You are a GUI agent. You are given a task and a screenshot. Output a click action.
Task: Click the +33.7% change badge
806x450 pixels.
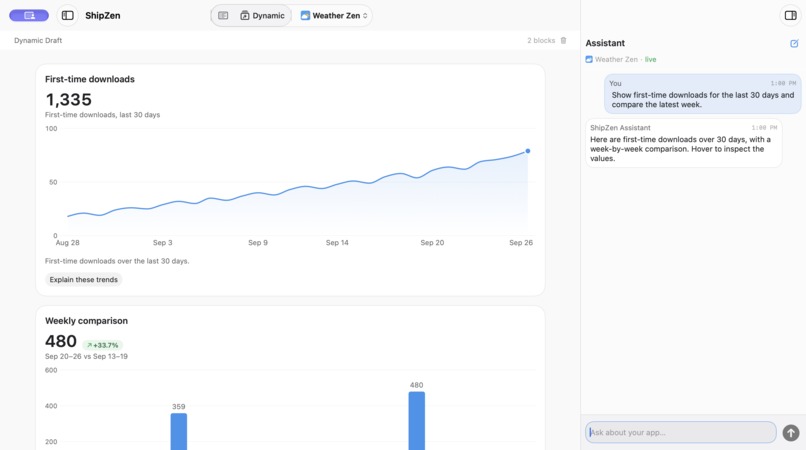pyautogui.click(x=103, y=345)
